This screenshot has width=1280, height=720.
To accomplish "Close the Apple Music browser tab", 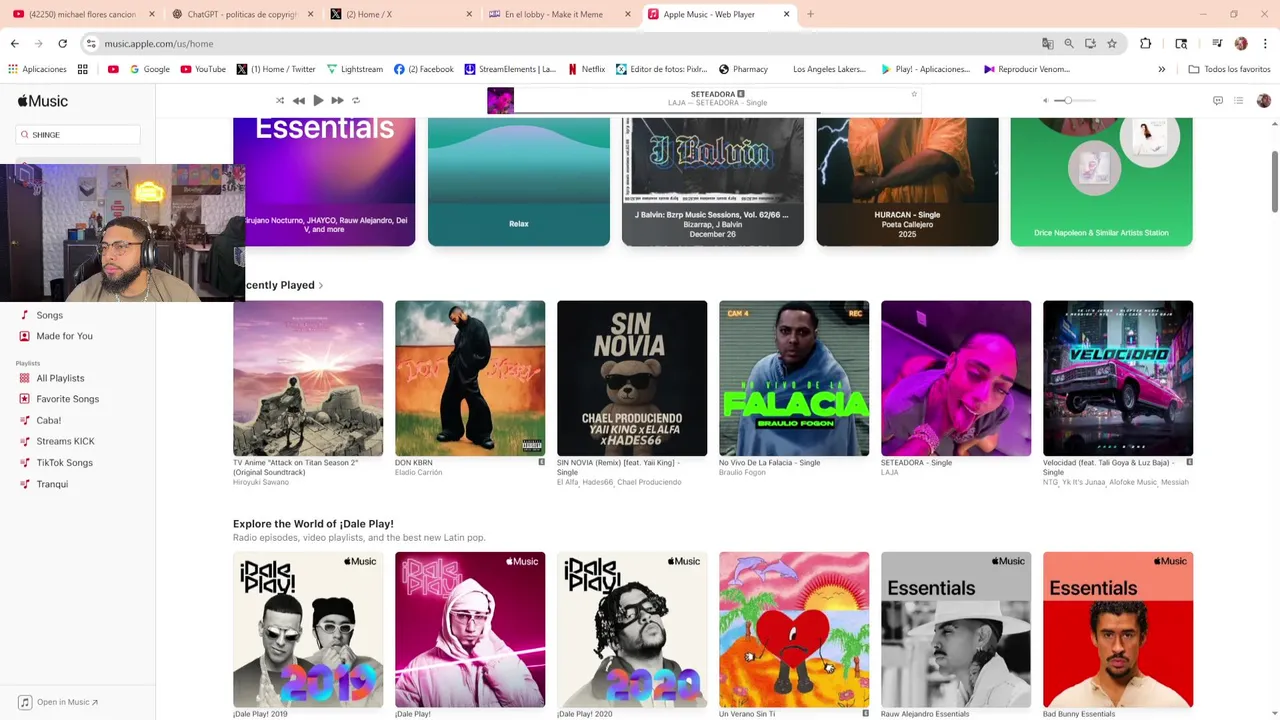I will coord(786,14).
